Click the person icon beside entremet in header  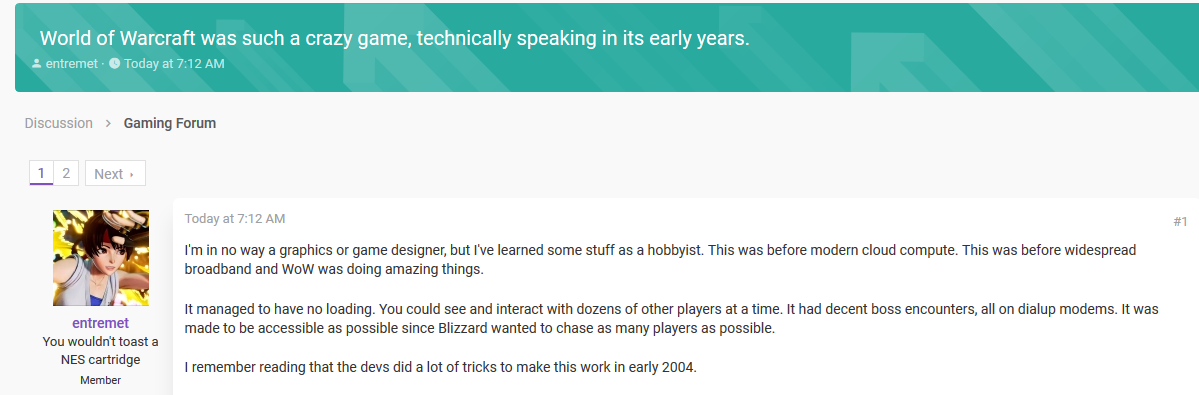[x=37, y=64]
